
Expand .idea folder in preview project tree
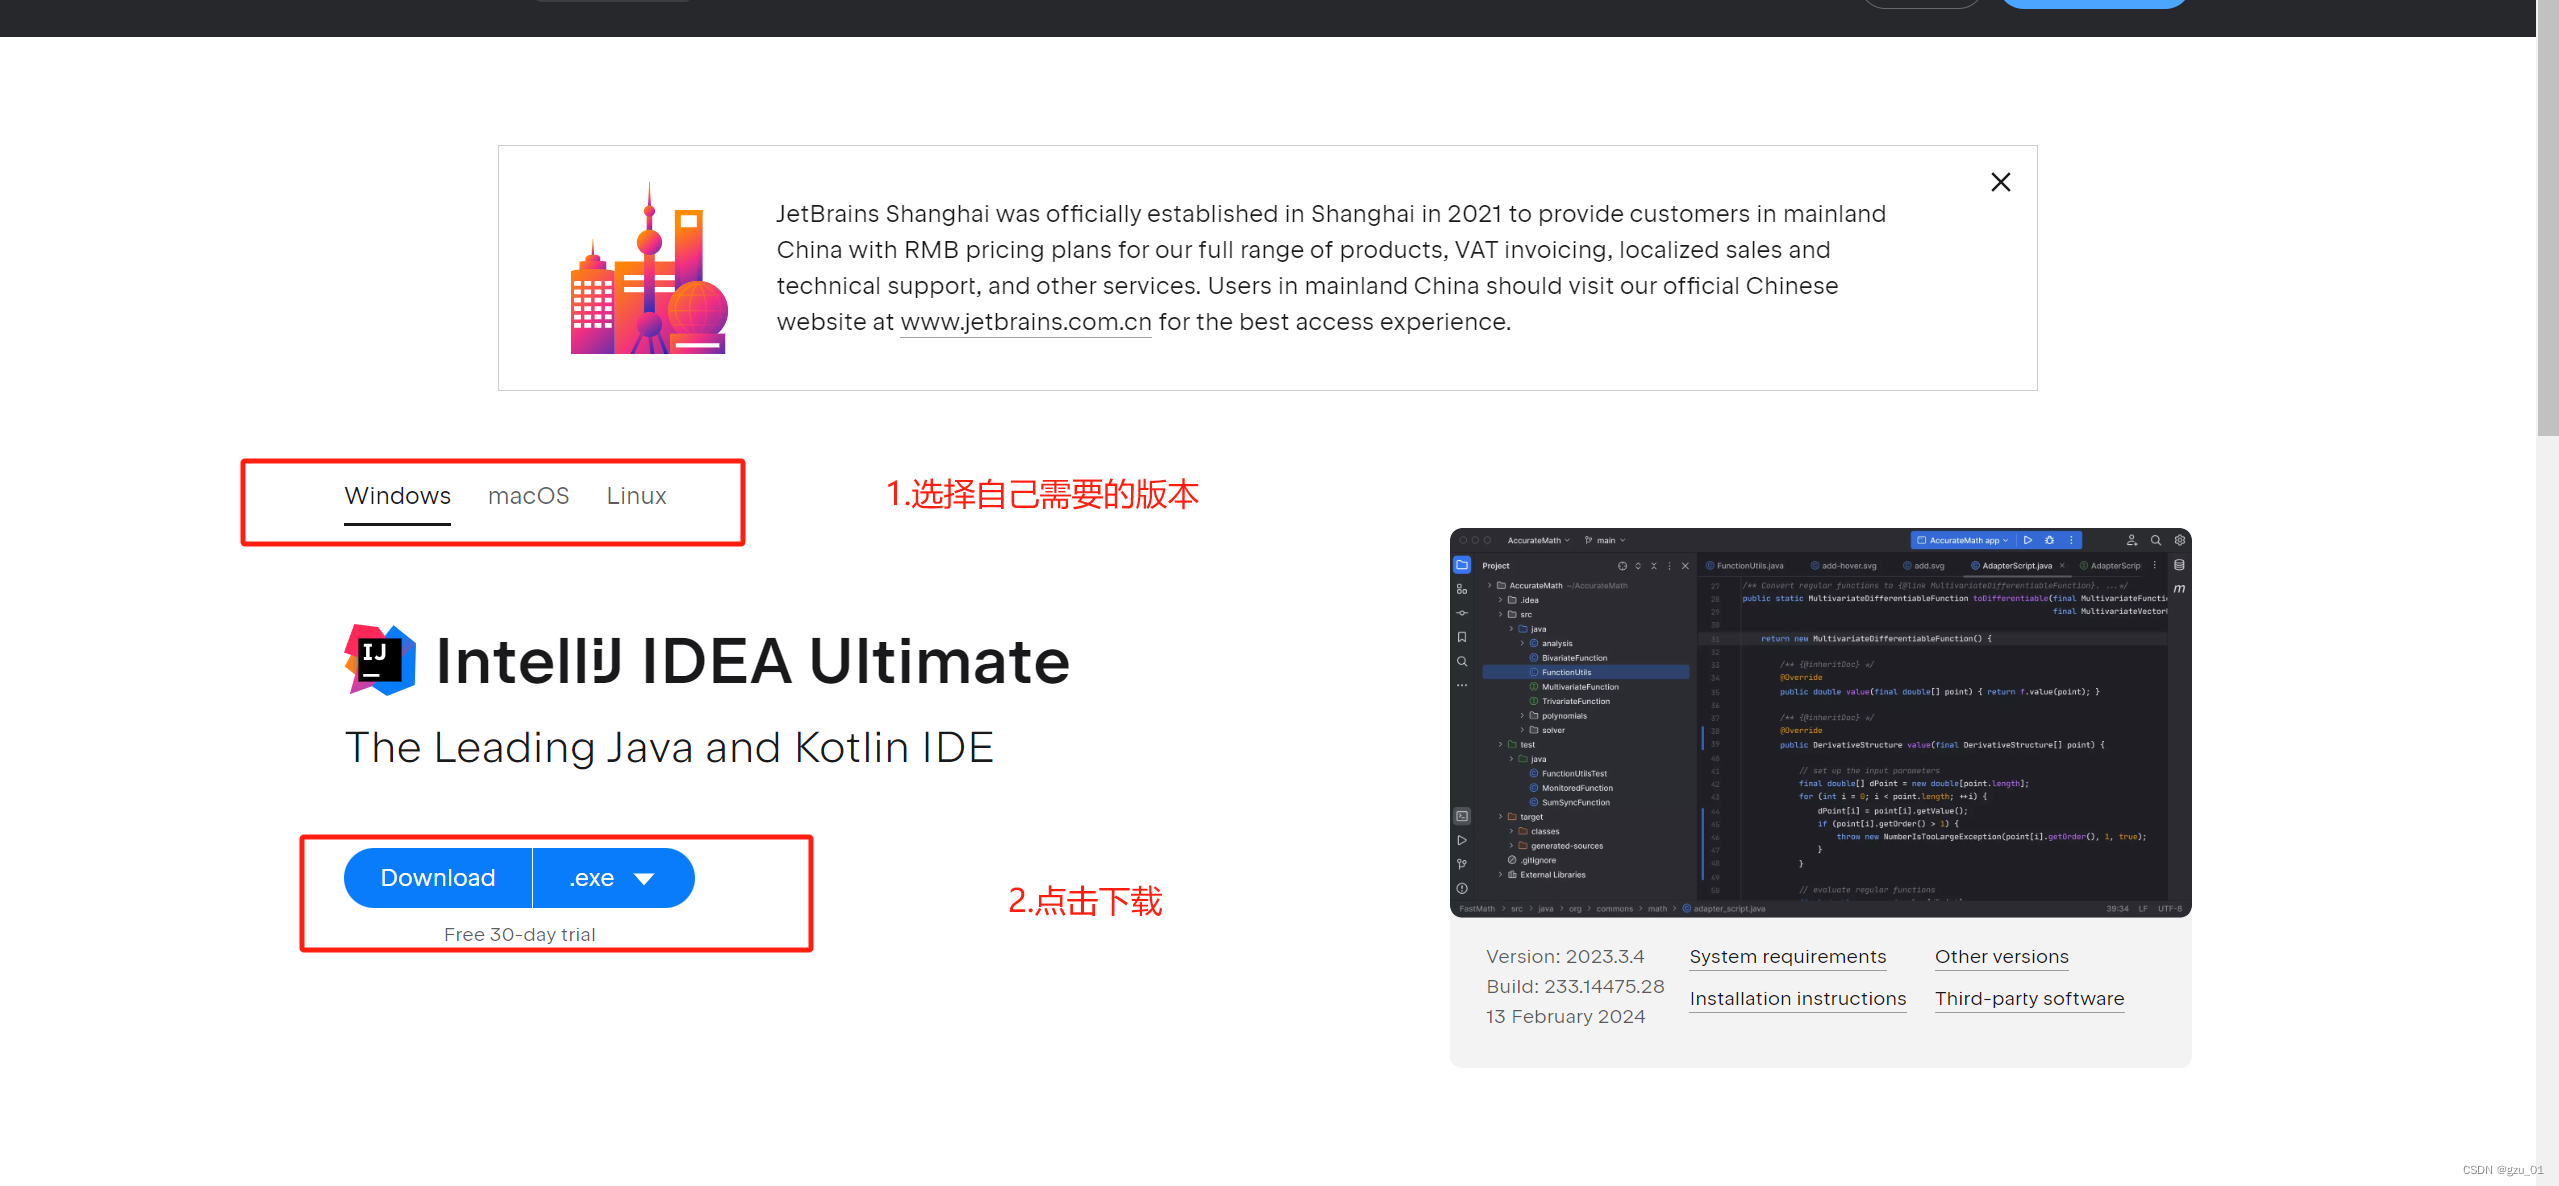point(1500,600)
